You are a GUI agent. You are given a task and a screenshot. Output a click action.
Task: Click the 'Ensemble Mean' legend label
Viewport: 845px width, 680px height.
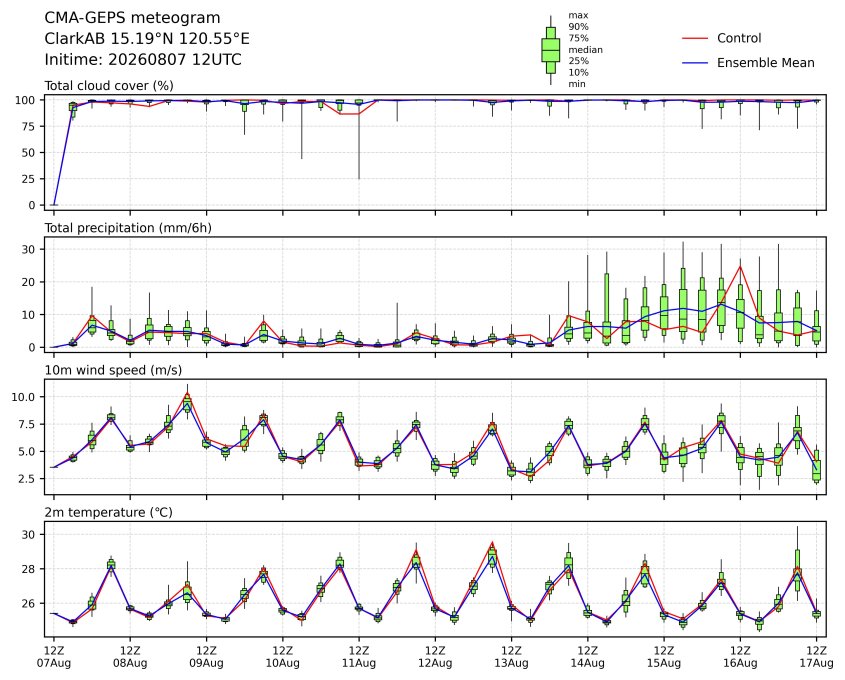pos(765,63)
